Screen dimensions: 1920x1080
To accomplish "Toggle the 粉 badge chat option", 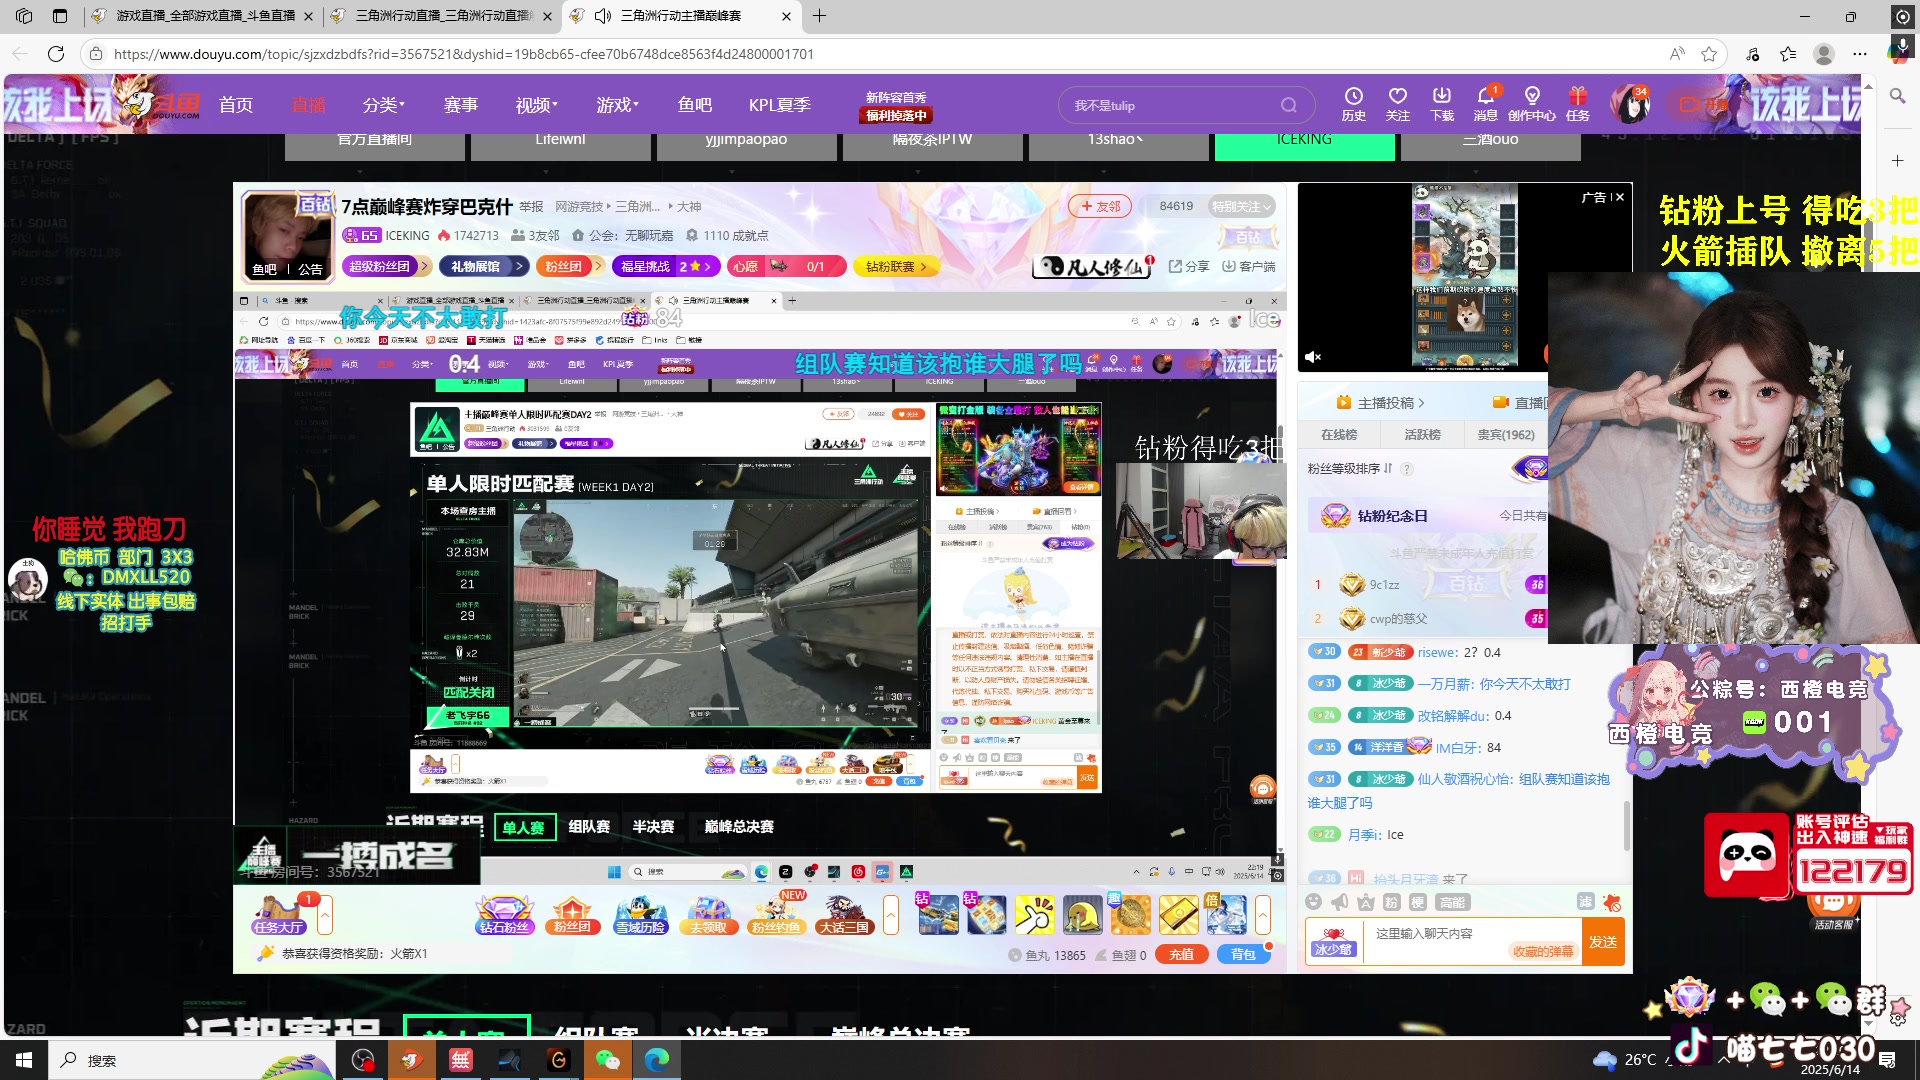I will (x=1392, y=902).
